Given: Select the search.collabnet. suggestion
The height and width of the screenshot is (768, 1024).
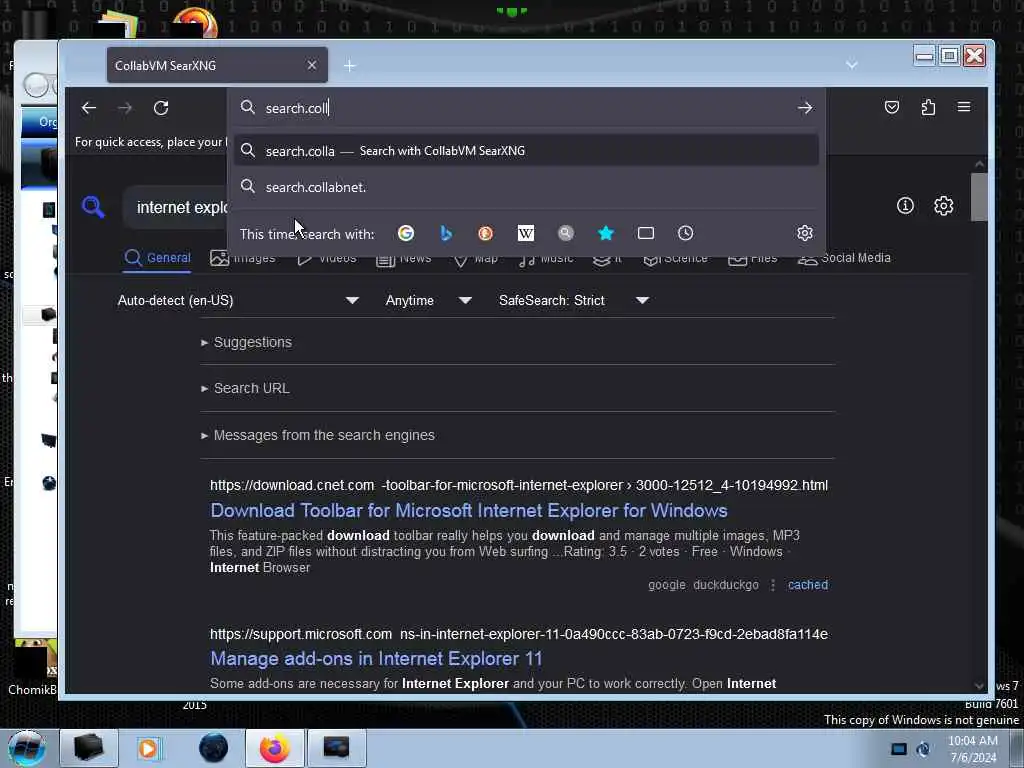Looking at the screenshot, I should click(x=526, y=187).
